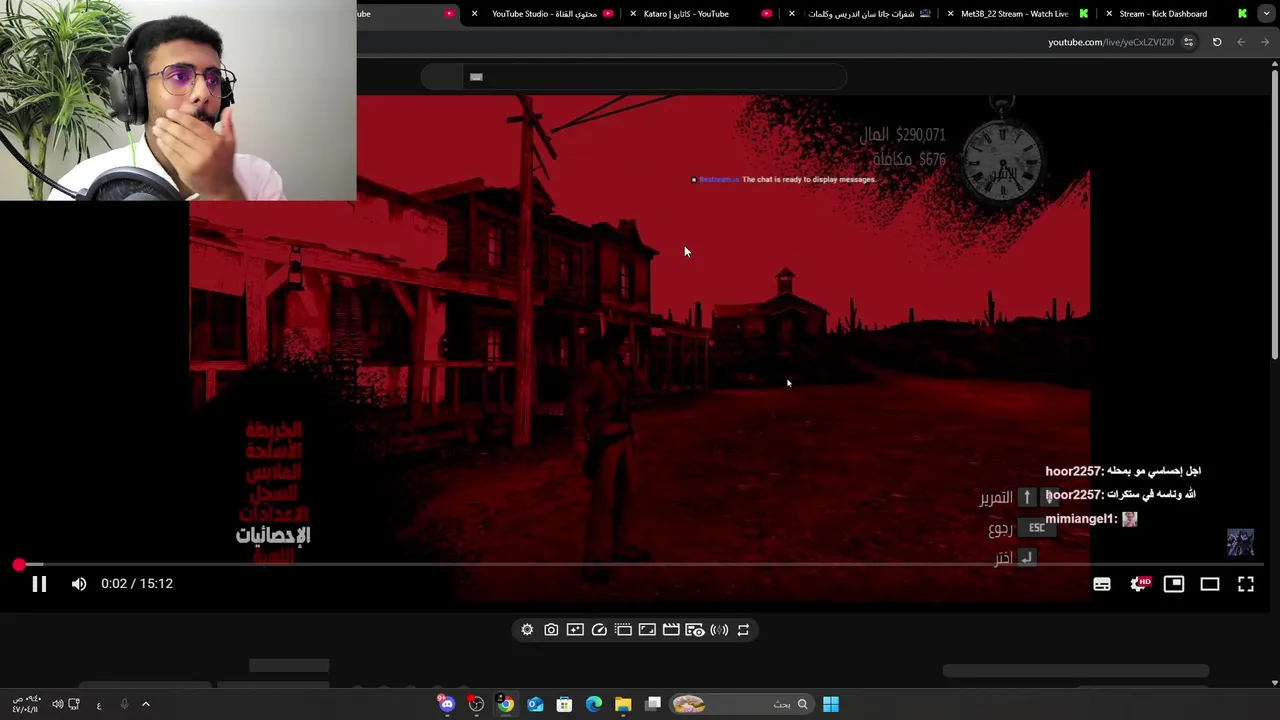
Task: Toggle subtitles captions button
Action: click(x=1102, y=584)
